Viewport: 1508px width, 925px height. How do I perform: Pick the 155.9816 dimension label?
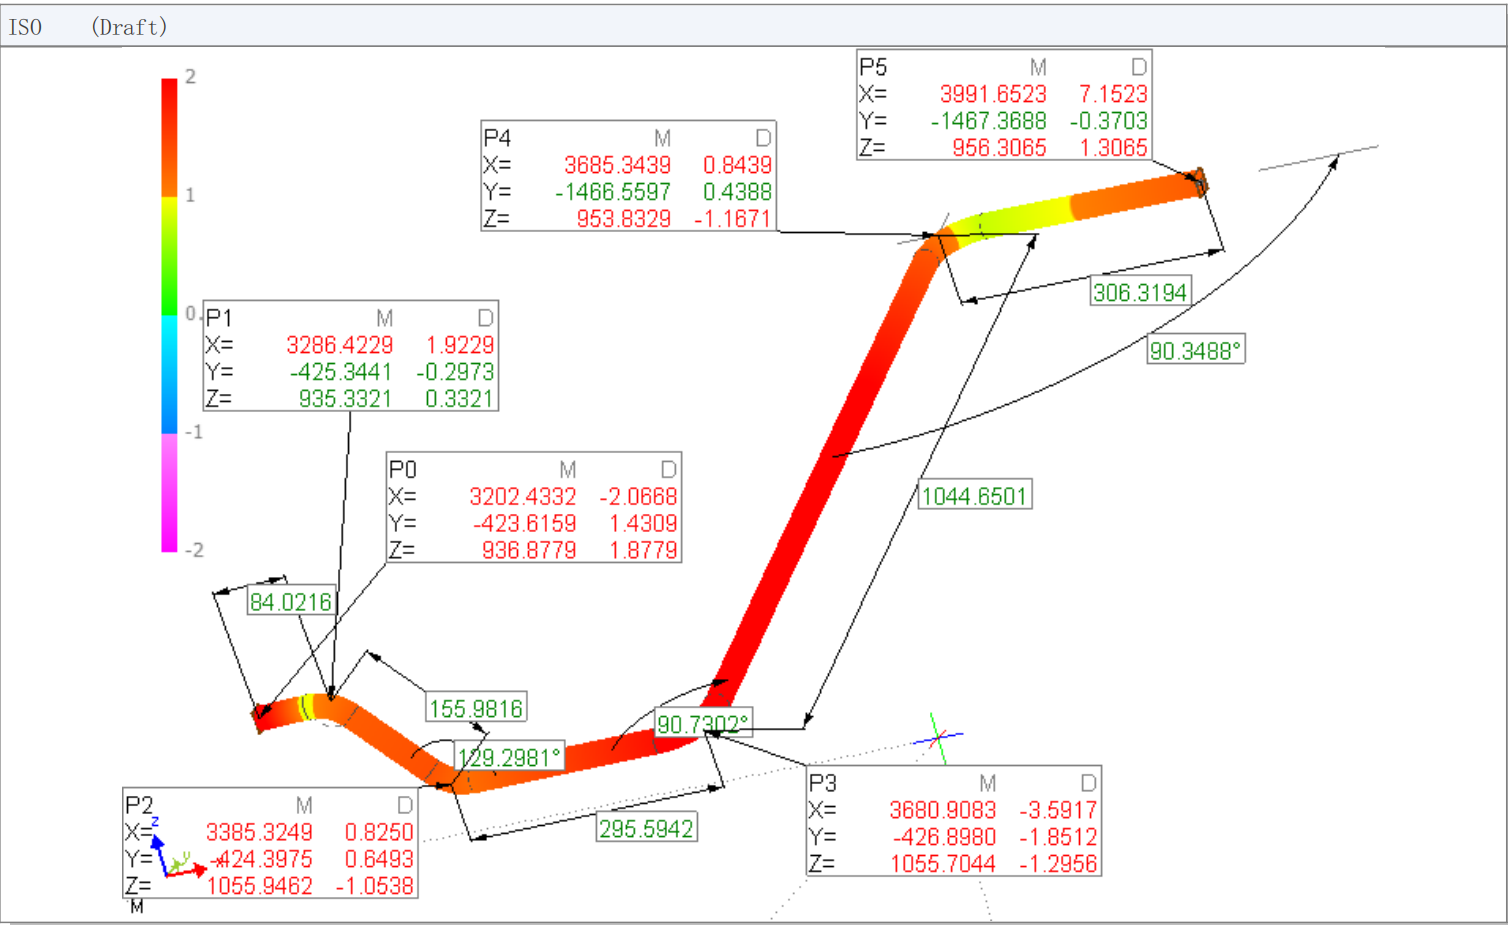click(476, 709)
